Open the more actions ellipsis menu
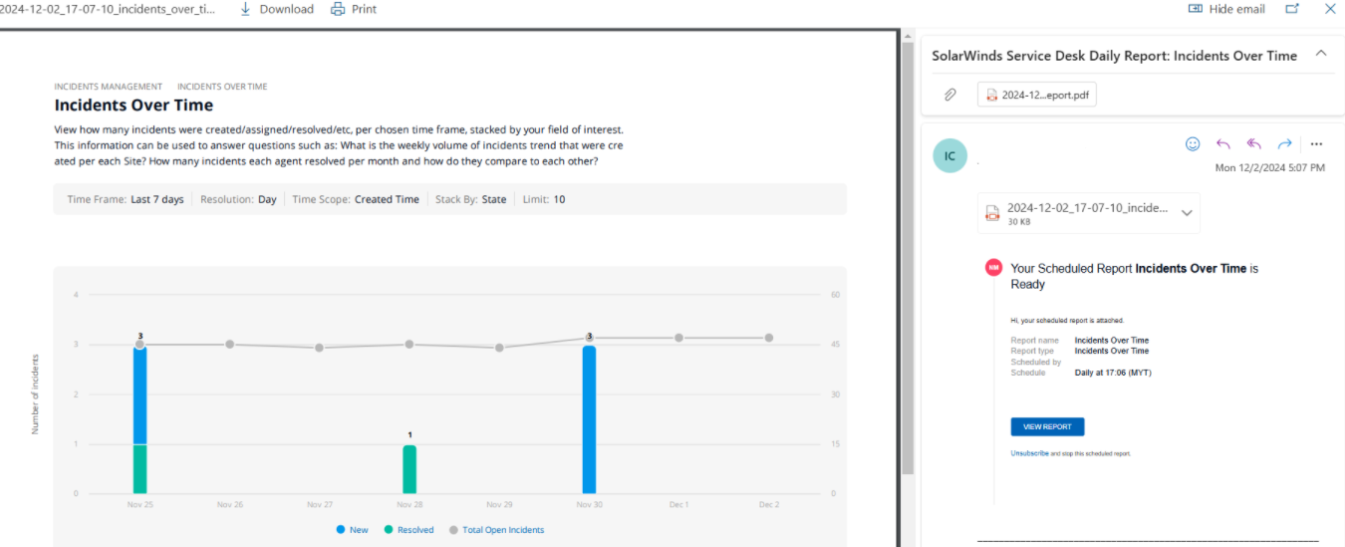The image size is (1345, 547). (1316, 144)
